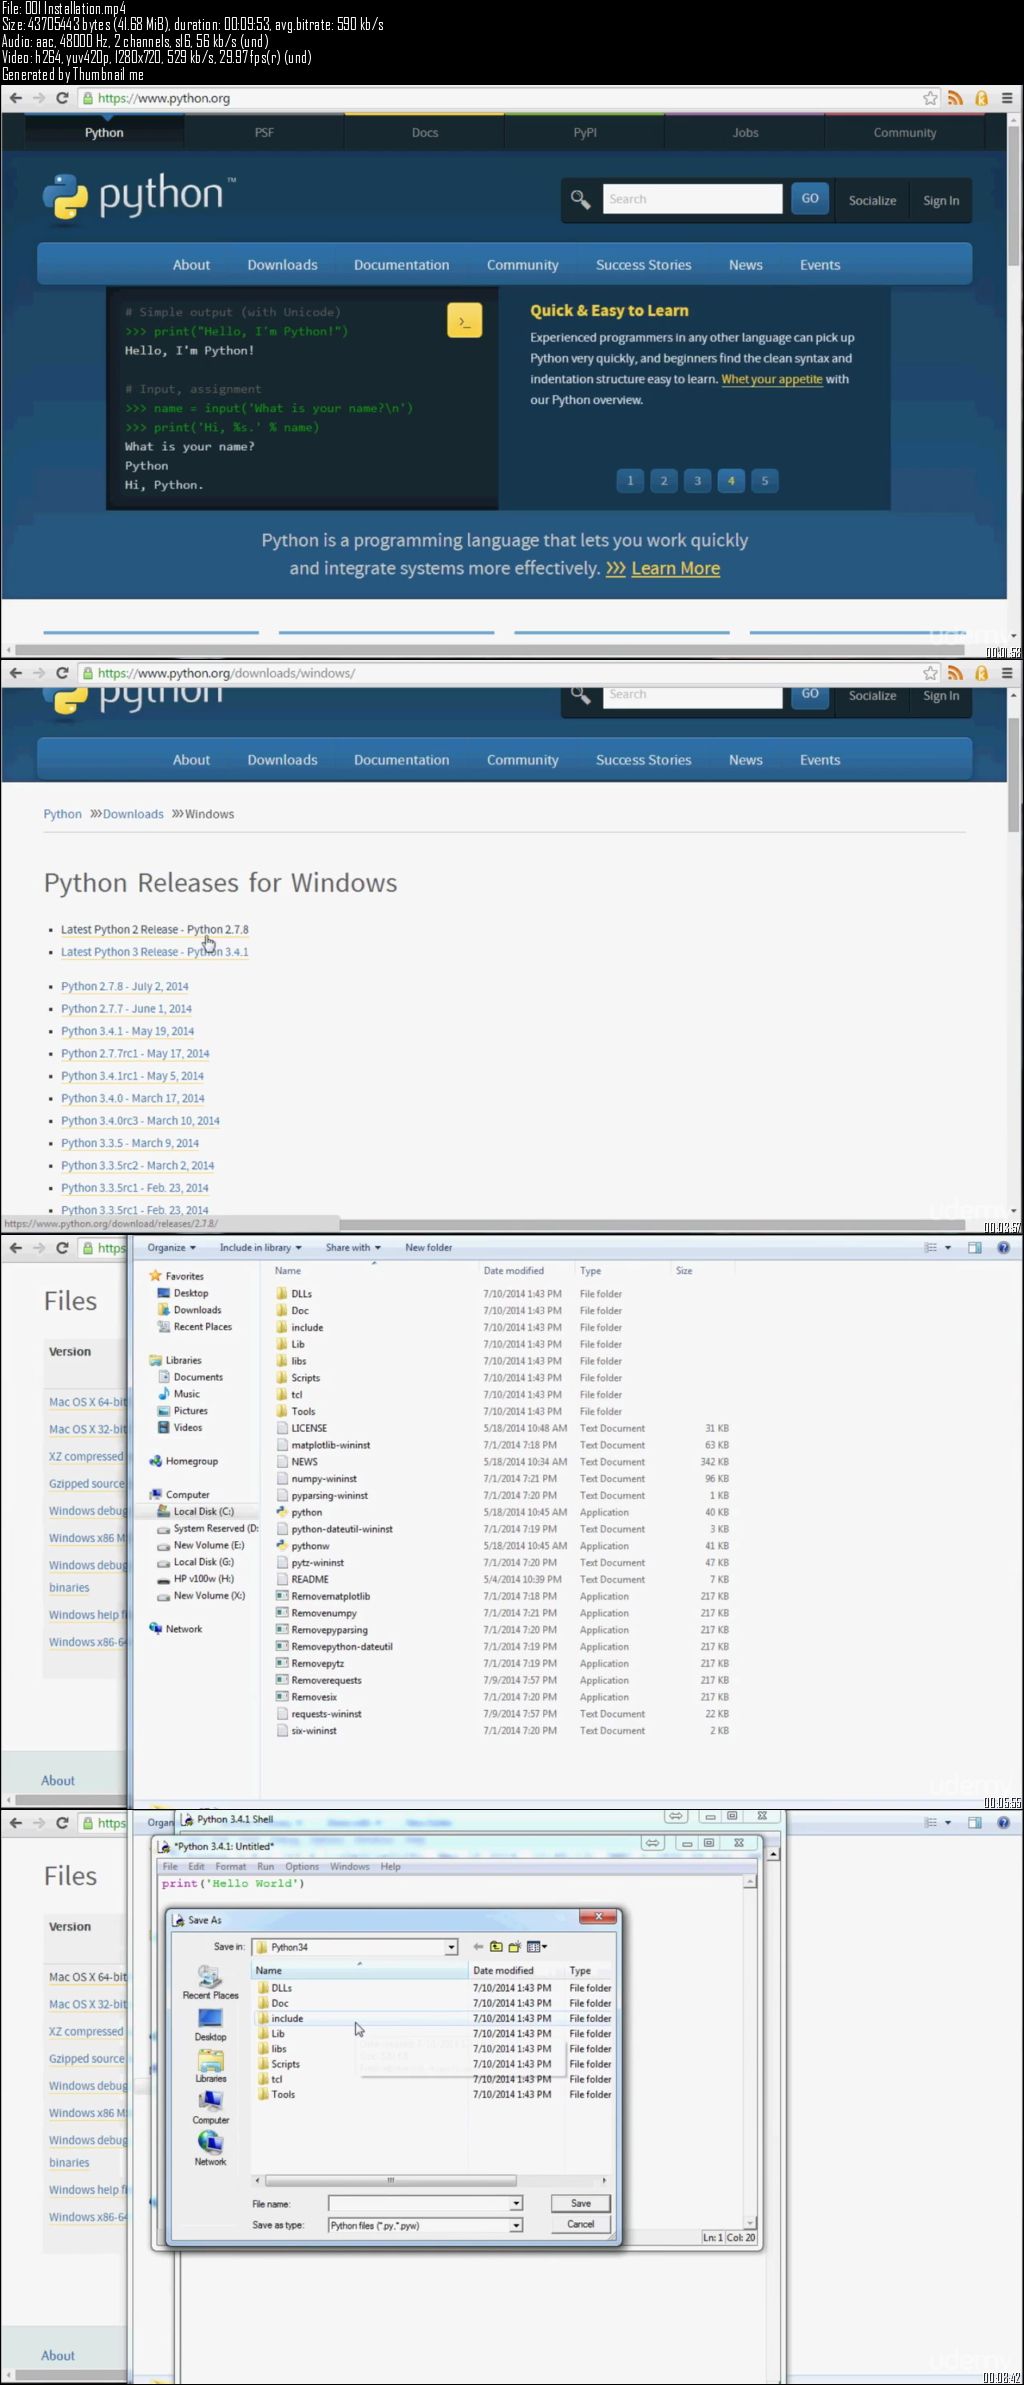Switch to the PyPI tab on python.org home

coord(585,132)
